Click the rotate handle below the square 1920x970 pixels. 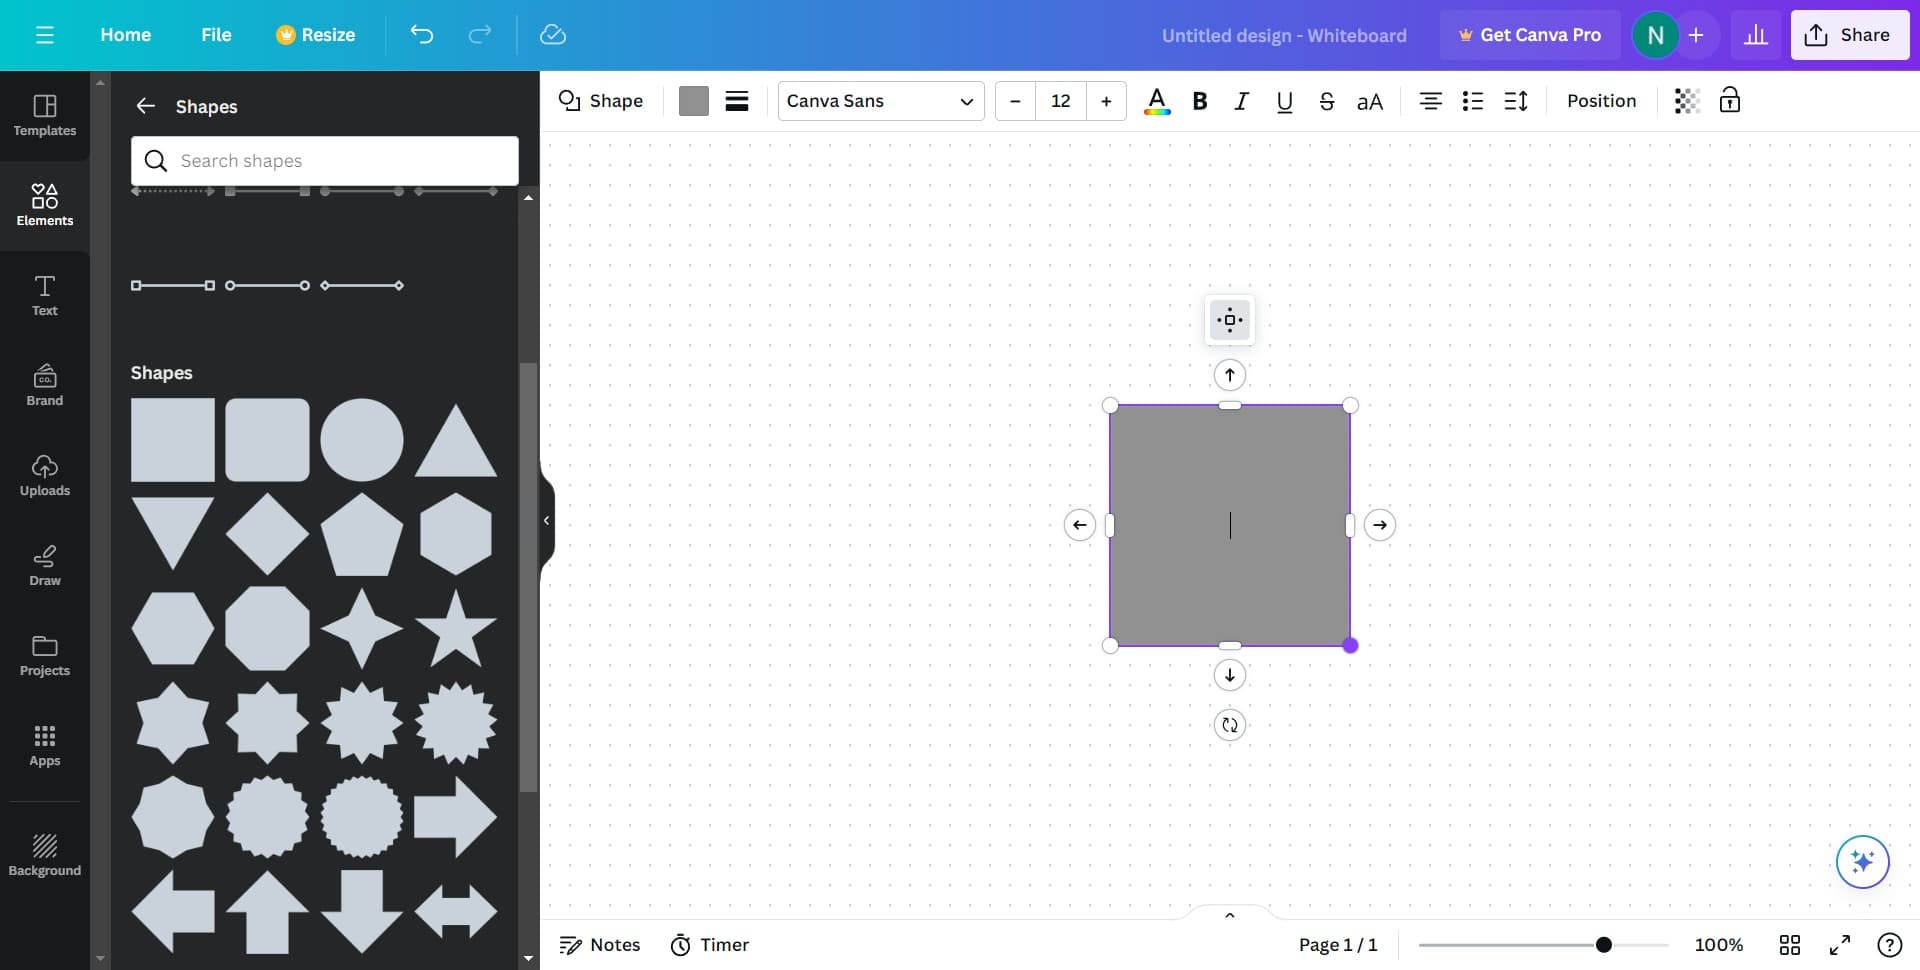click(1229, 725)
